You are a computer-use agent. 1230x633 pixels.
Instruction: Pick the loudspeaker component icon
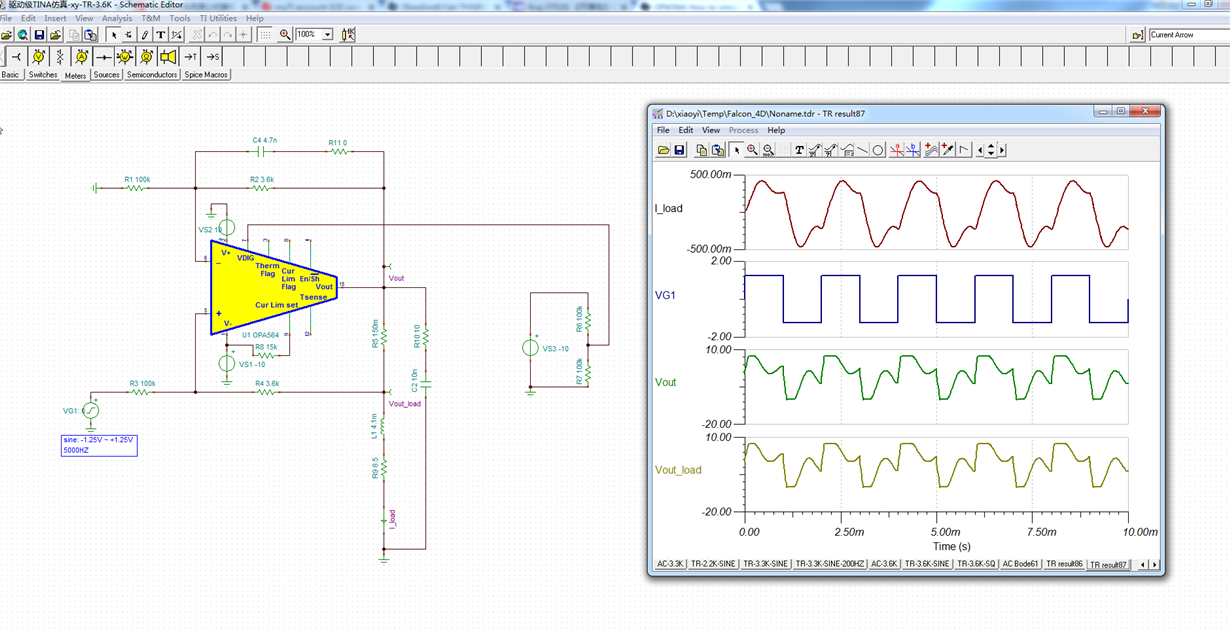click(168, 56)
